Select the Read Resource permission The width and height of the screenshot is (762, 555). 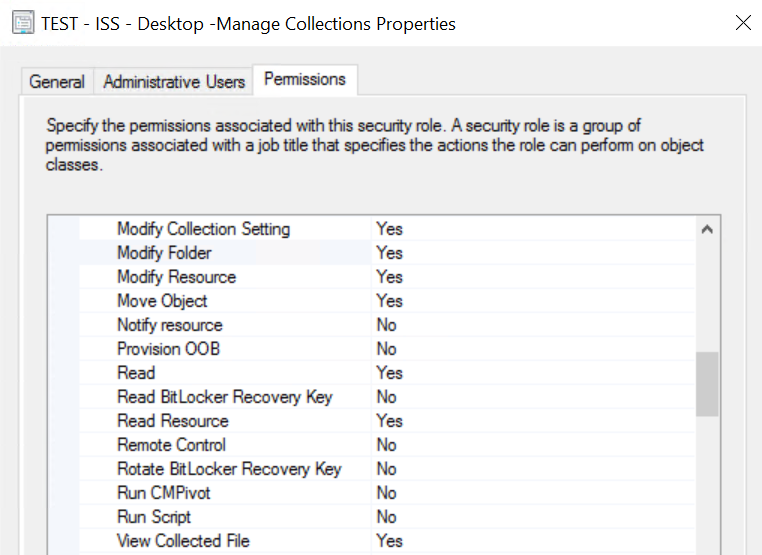coord(387,421)
